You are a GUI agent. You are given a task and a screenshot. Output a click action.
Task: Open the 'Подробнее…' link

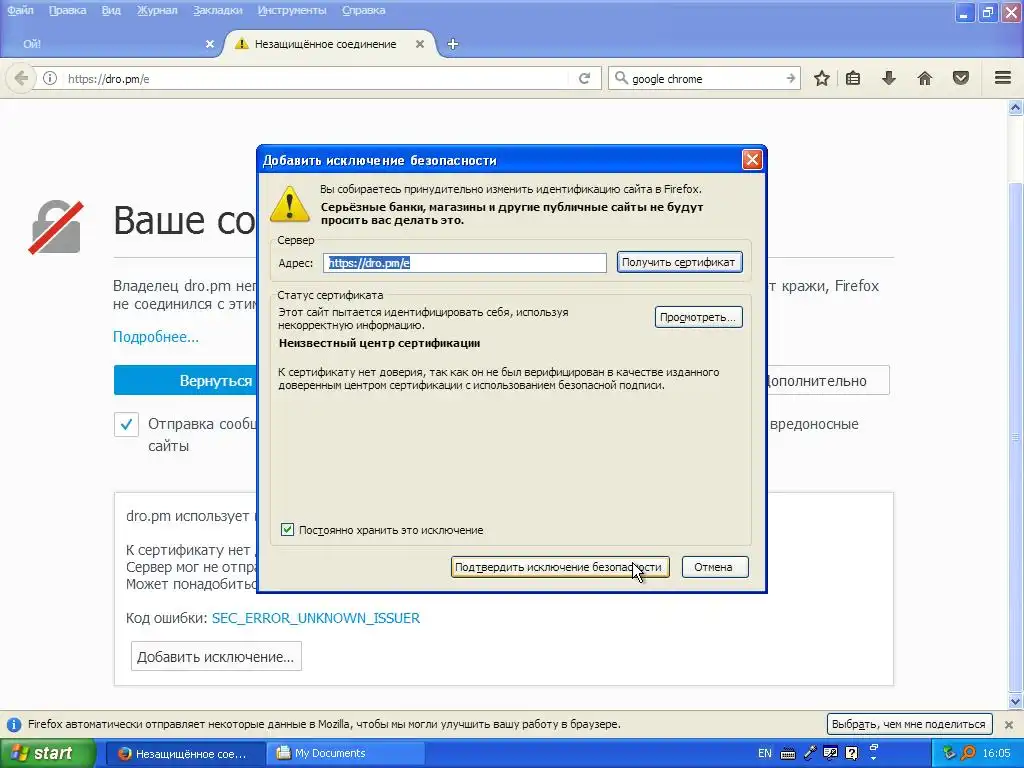coord(156,337)
